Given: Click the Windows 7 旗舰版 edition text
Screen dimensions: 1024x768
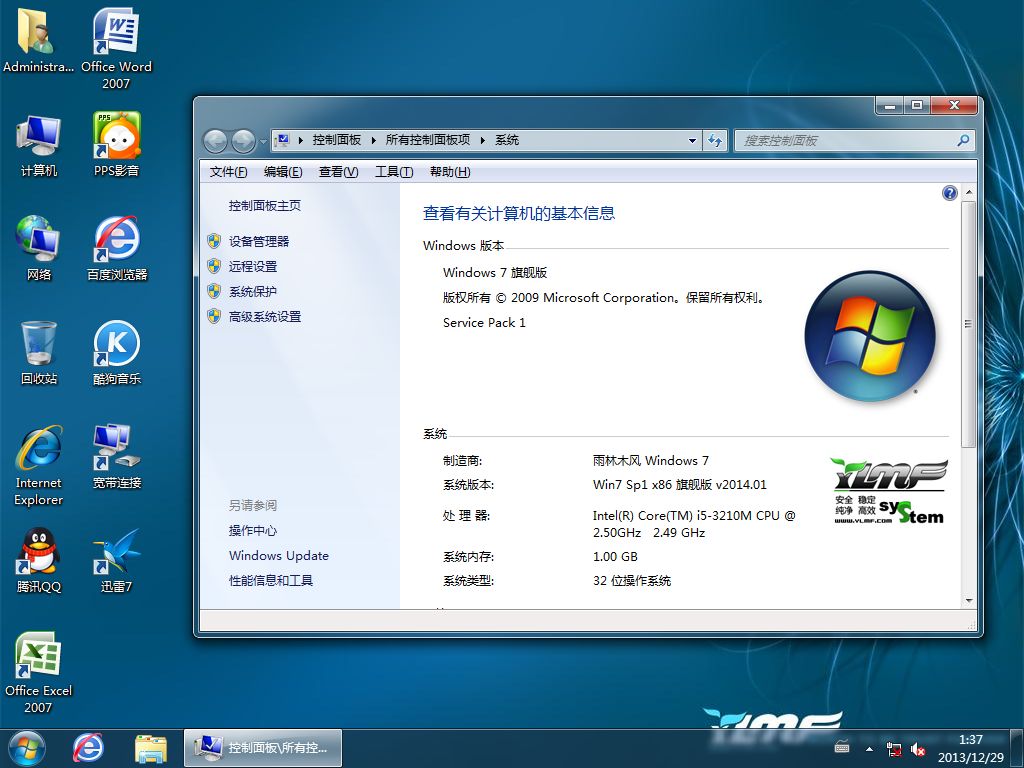Looking at the screenshot, I should (494, 273).
